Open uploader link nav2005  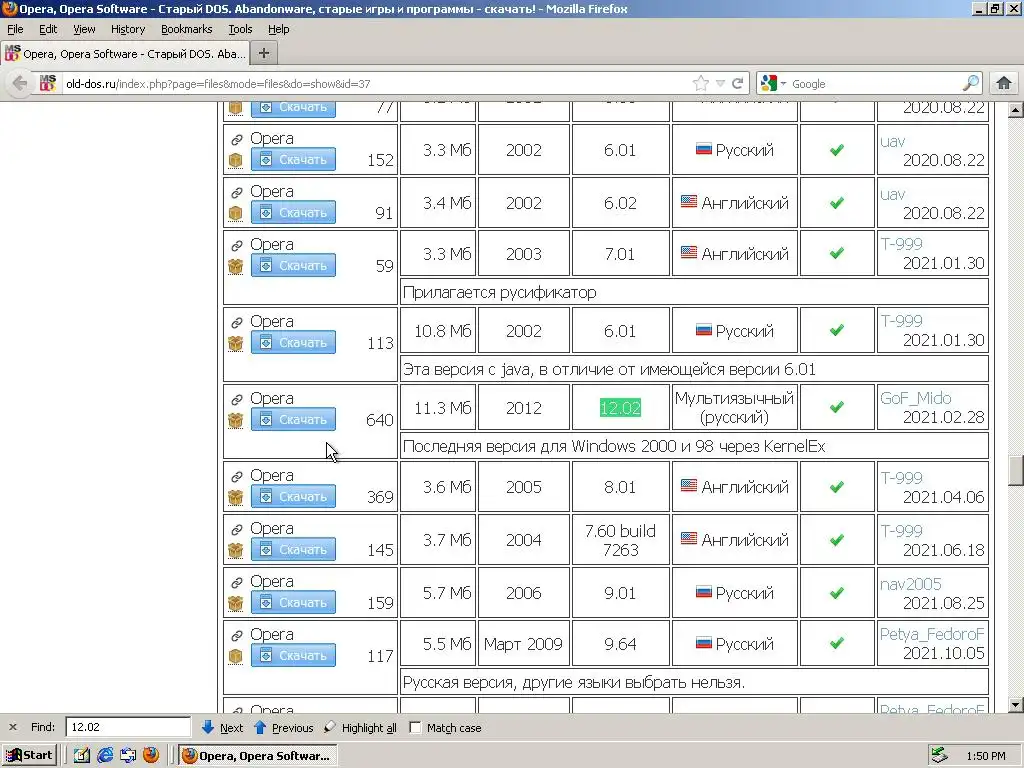[x=910, y=584]
